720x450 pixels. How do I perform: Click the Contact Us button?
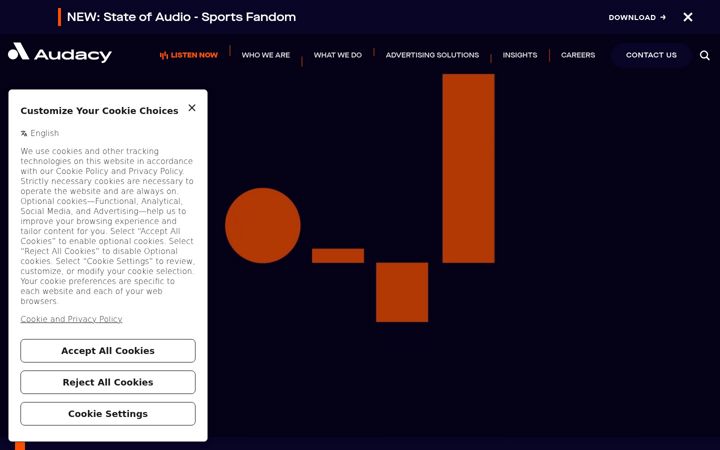pyautogui.click(x=651, y=55)
